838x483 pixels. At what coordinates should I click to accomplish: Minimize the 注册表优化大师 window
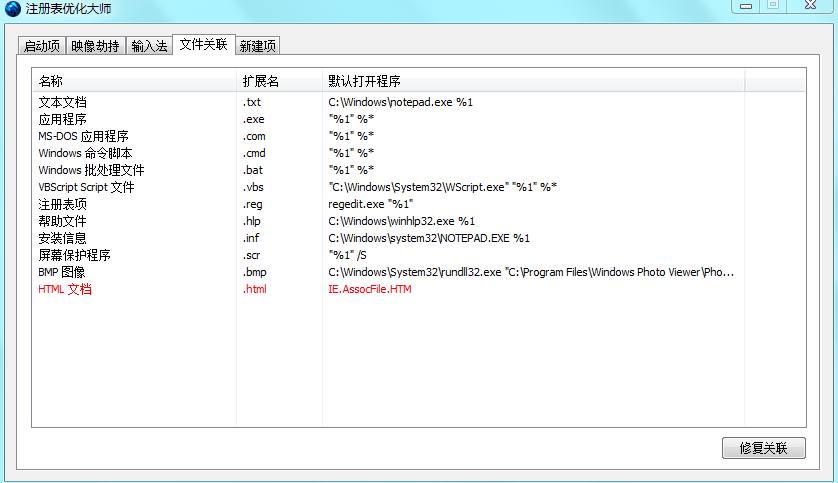746,6
